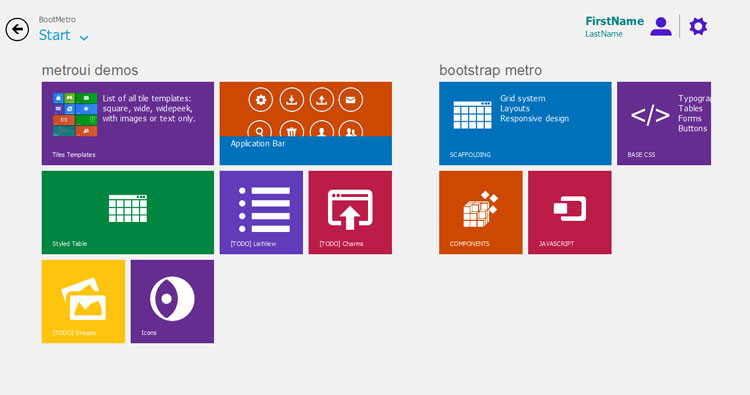Click the FirstName user name
Image resolution: width=750 pixels, height=395 pixels.
tap(615, 21)
